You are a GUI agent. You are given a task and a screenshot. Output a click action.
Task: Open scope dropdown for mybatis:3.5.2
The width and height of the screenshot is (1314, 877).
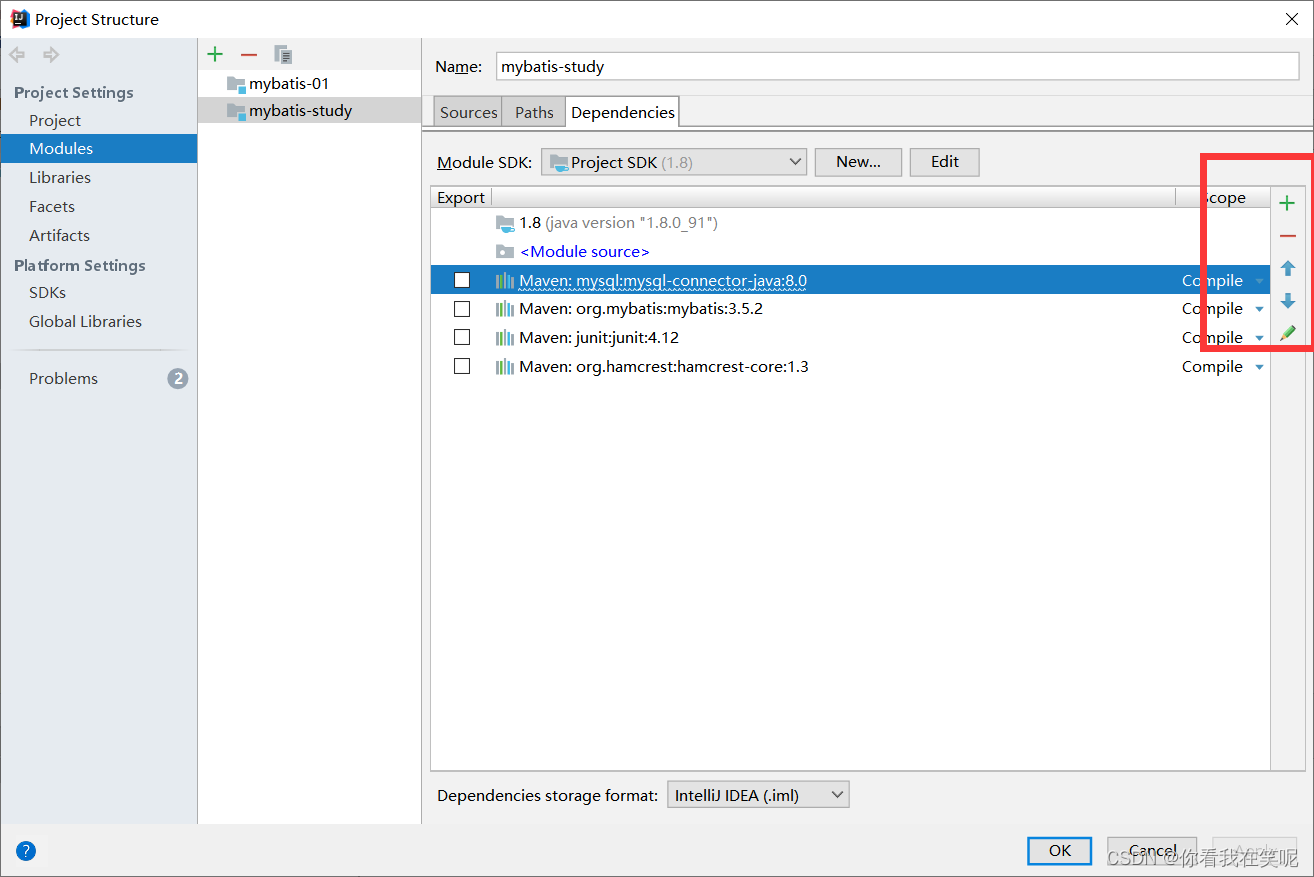1259,310
